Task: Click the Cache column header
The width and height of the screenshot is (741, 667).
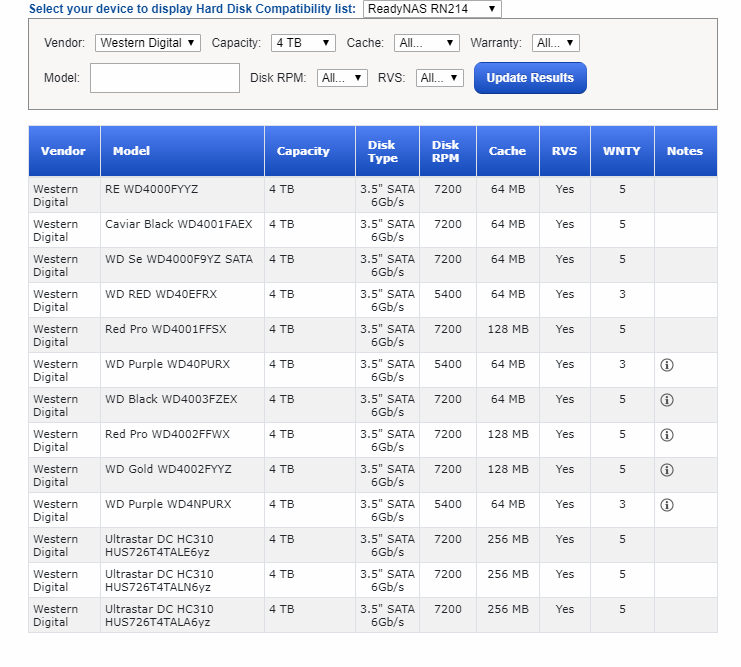Action: pyautogui.click(x=507, y=151)
